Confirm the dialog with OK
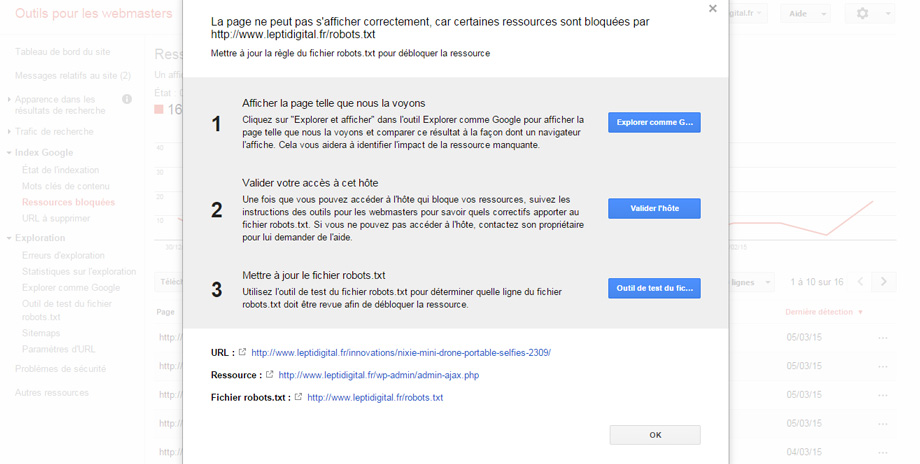Image resolution: width=920 pixels, height=464 pixels. [x=655, y=435]
